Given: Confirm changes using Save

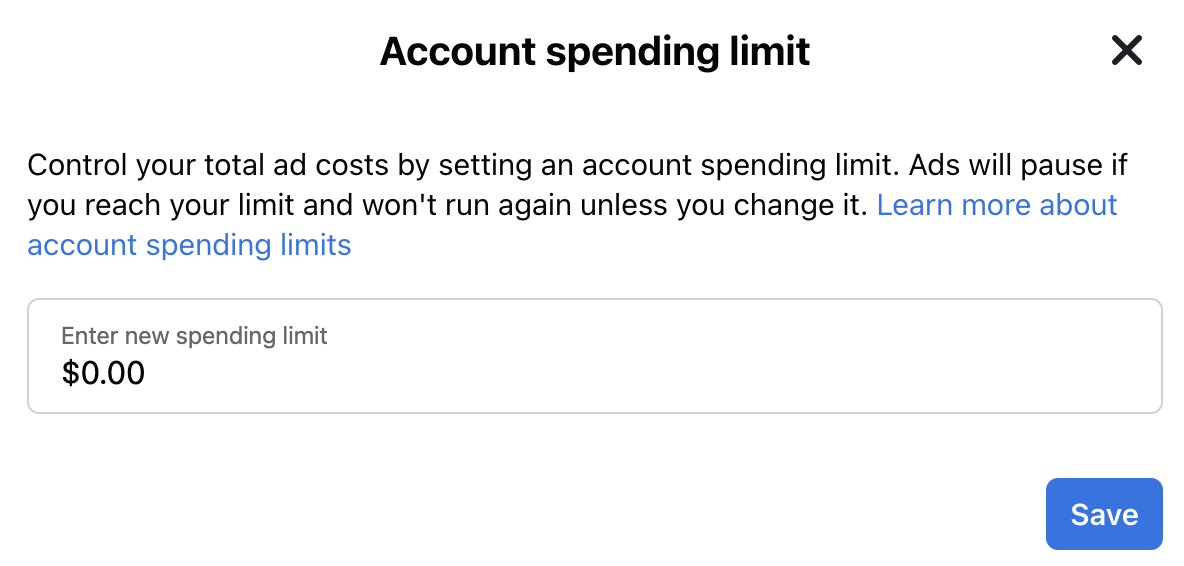Looking at the screenshot, I should 1104,514.
